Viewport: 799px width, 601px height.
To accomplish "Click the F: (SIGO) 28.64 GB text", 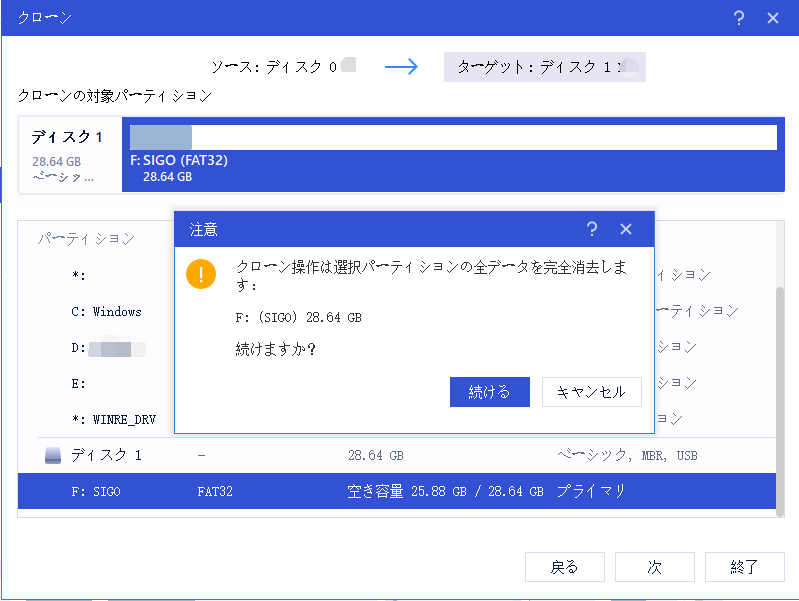I will (x=298, y=317).
